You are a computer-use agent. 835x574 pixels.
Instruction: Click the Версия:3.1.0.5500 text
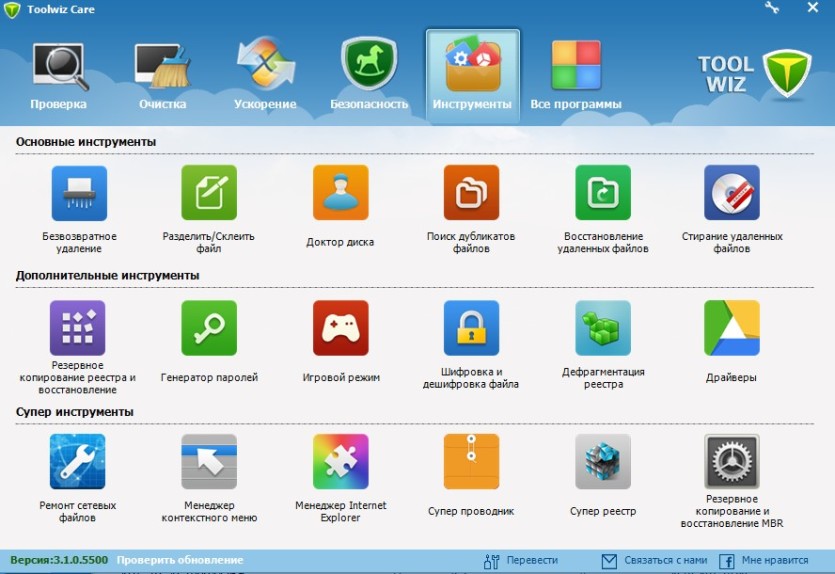[x=59, y=560]
